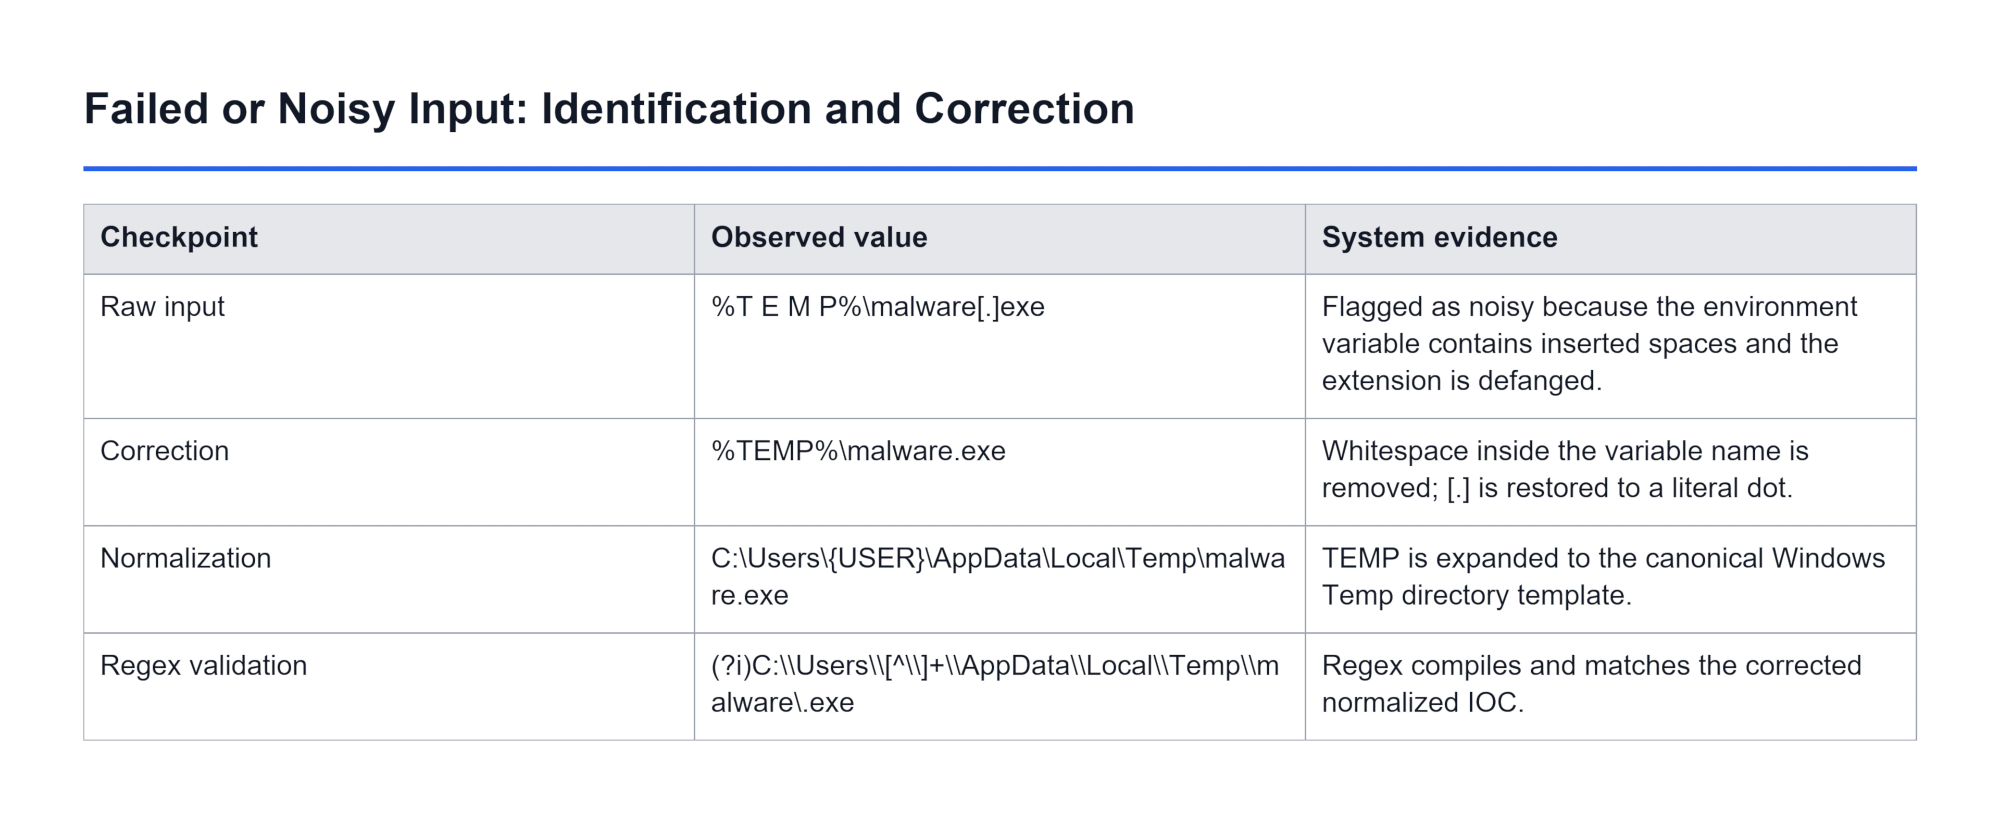
Task: Click the C:\Users\{USER} normalized path cell
Action: click(1000, 579)
